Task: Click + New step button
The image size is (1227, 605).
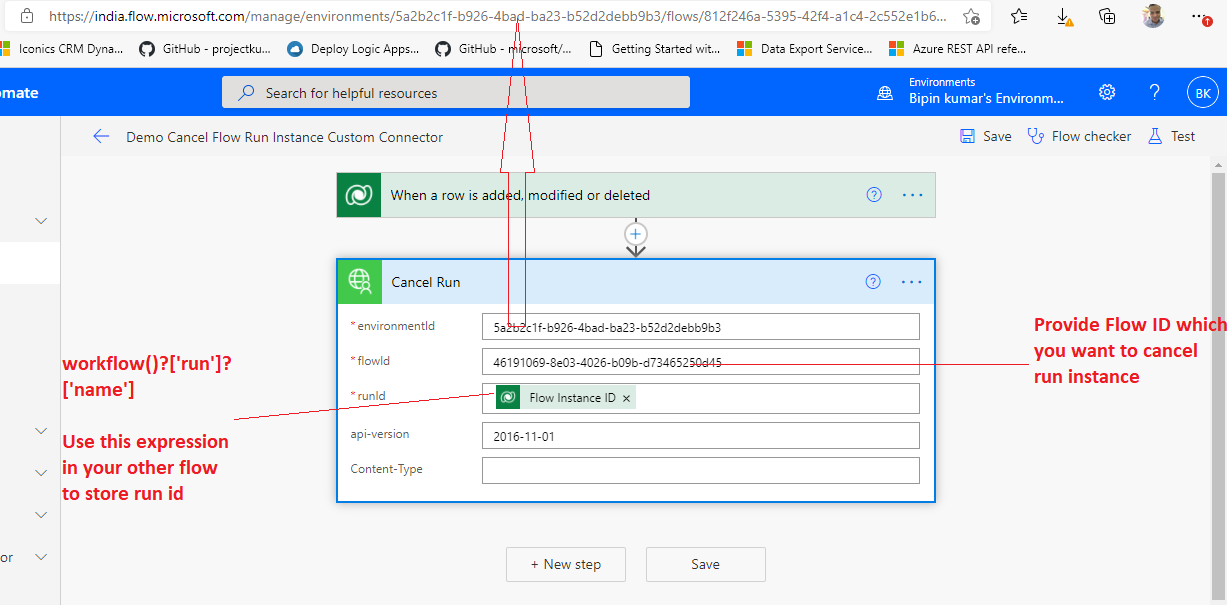Action: 566,564
